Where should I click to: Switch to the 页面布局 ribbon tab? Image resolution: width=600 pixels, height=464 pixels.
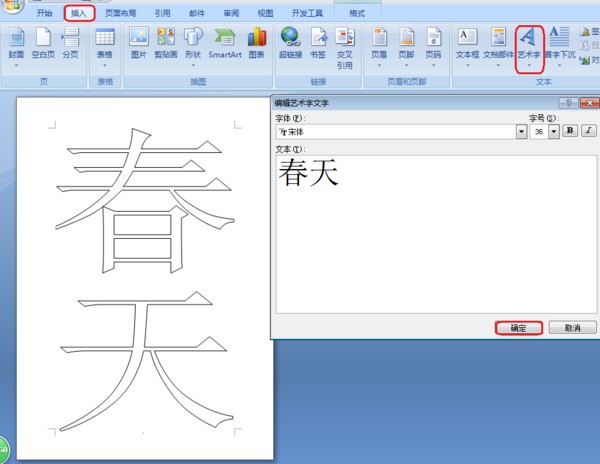click(121, 14)
